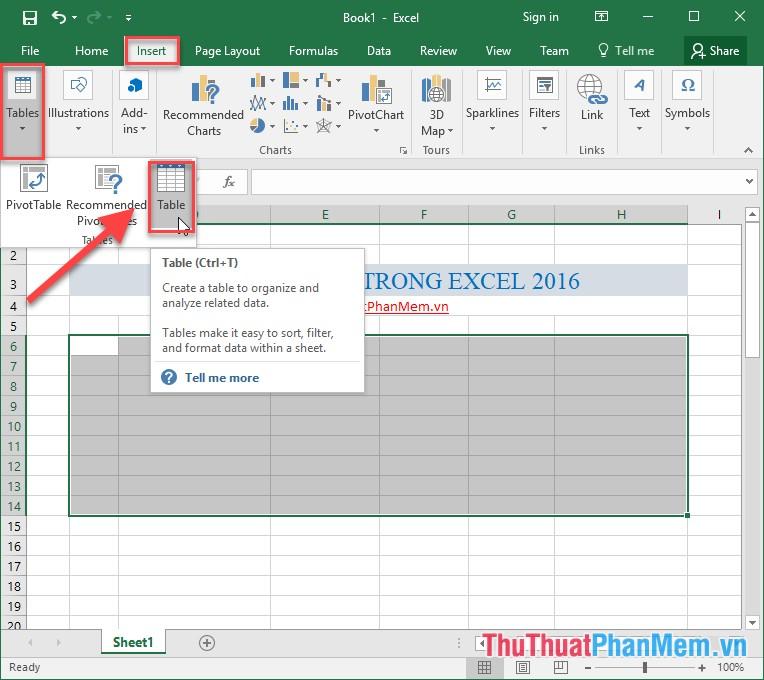764x680 pixels.
Task: Open Ribbon Display Options
Action: click(601, 17)
